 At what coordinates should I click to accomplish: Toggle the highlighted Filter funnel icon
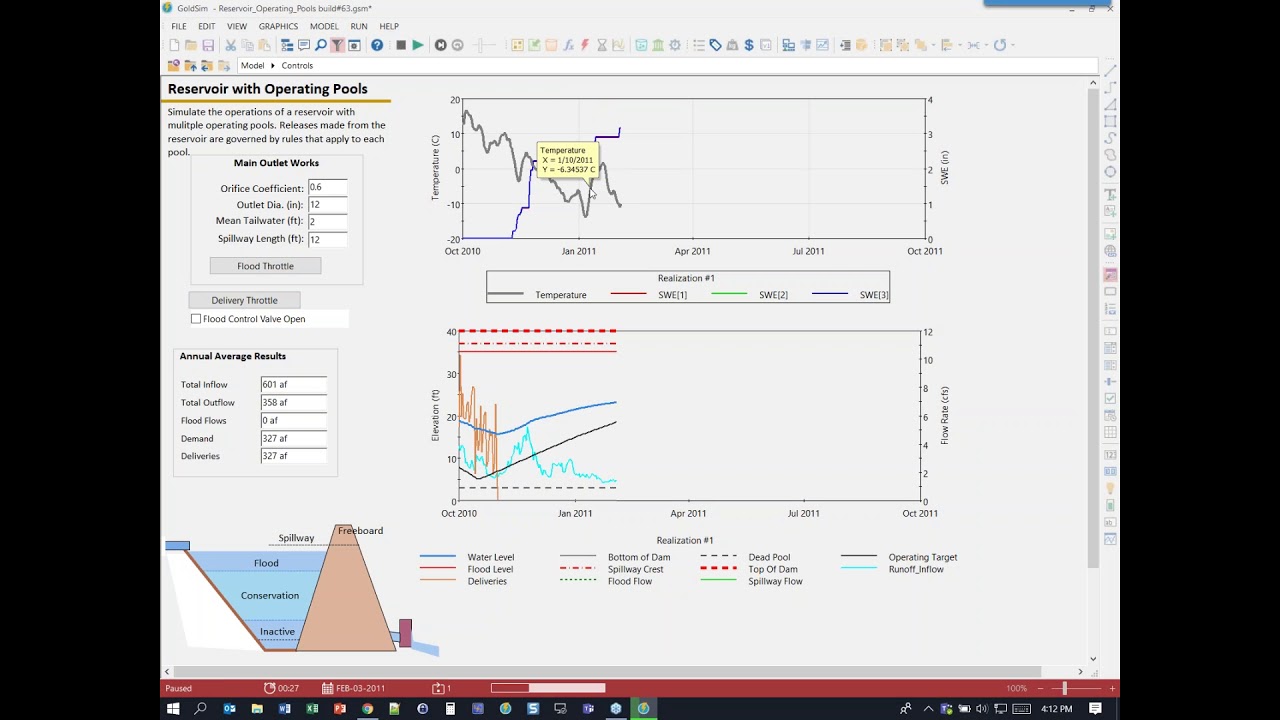pos(337,45)
